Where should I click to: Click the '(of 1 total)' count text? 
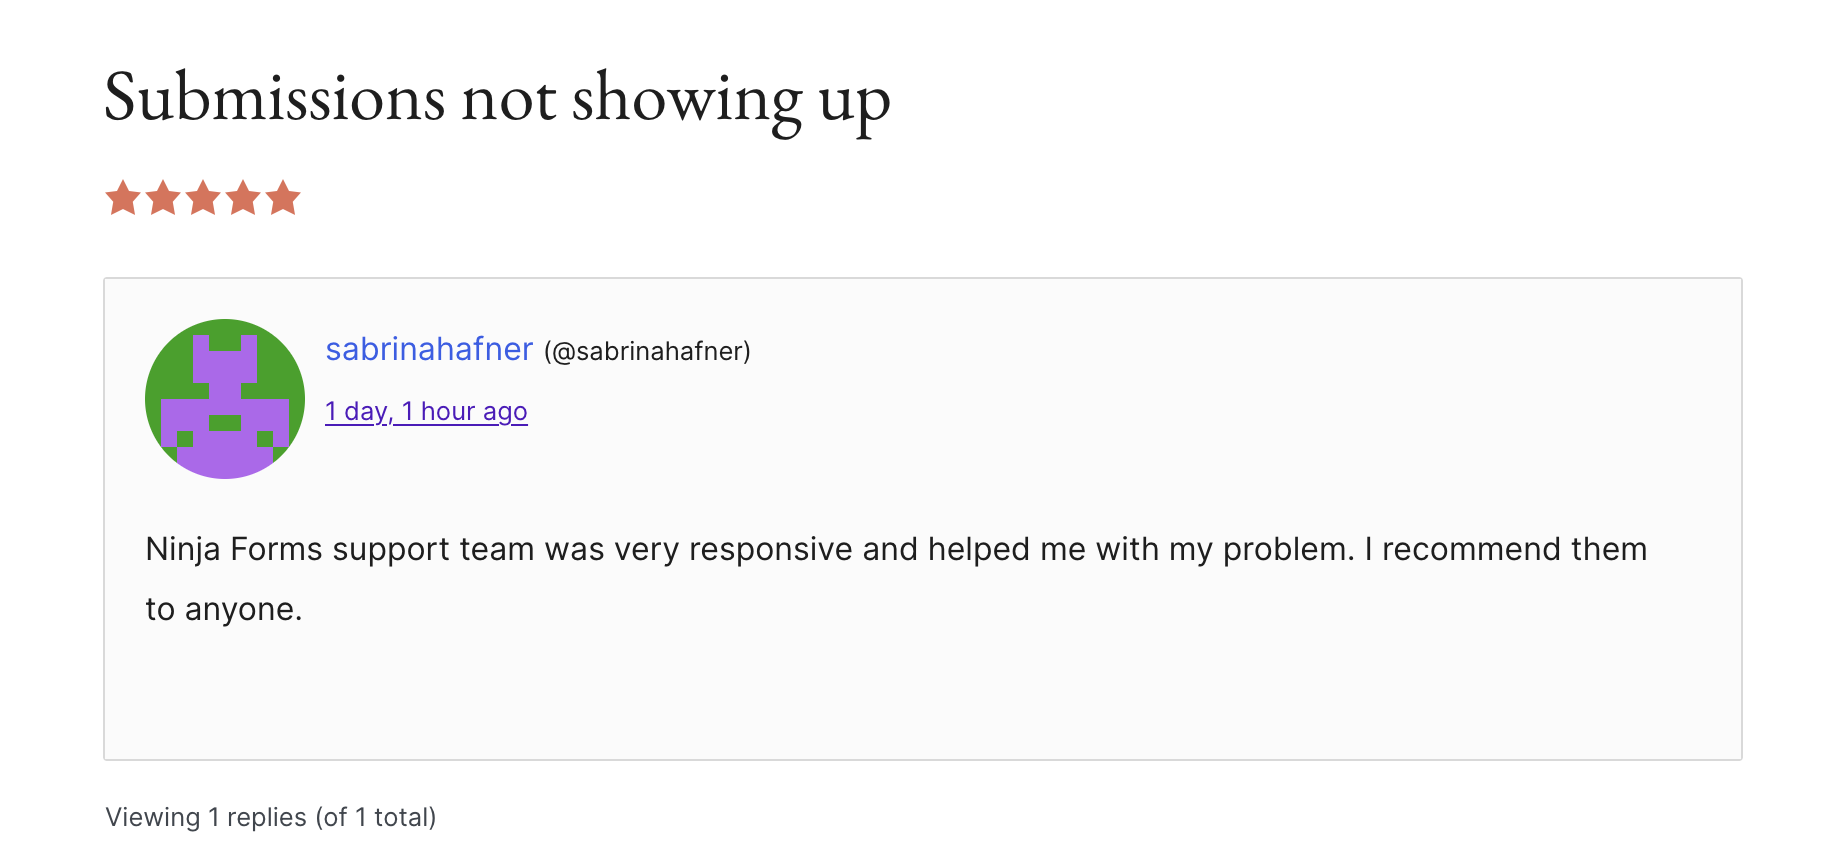[376, 817]
